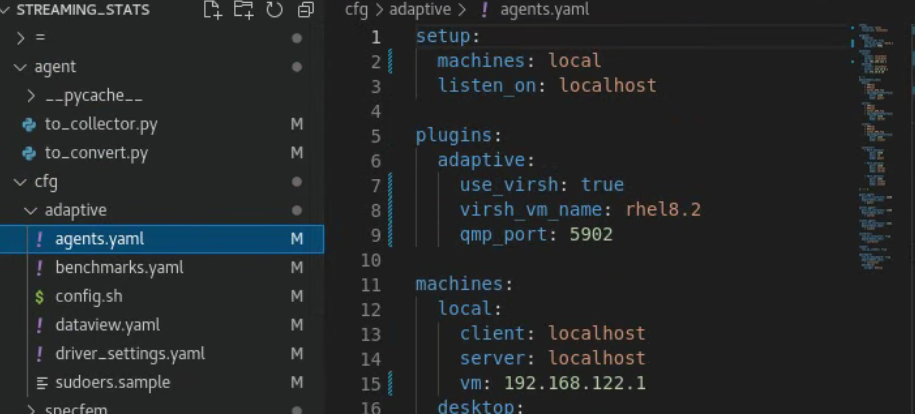Click the minimap code overview
The height and width of the screenshot is (414, 915).
tap(877, 146)
